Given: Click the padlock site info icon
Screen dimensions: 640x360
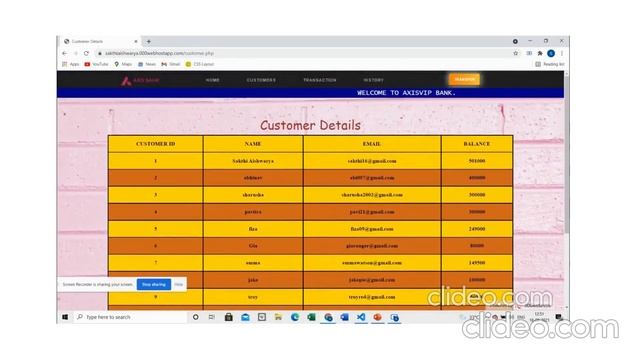Looking at the screenshot, I should (x=99, y=53).
